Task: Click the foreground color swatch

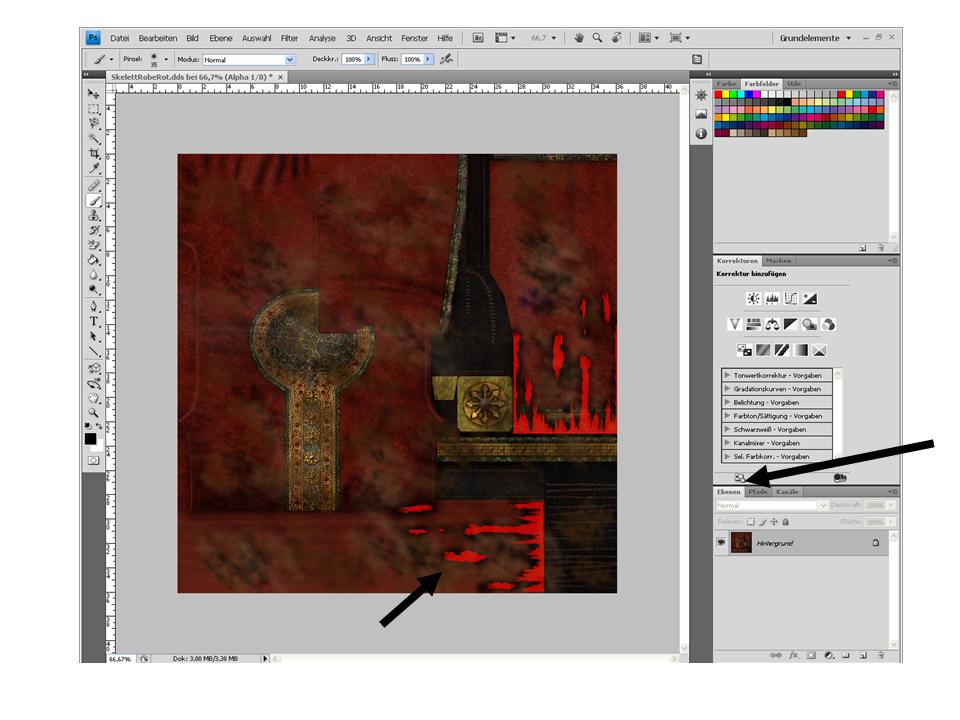Action: (x=90, y=438)
